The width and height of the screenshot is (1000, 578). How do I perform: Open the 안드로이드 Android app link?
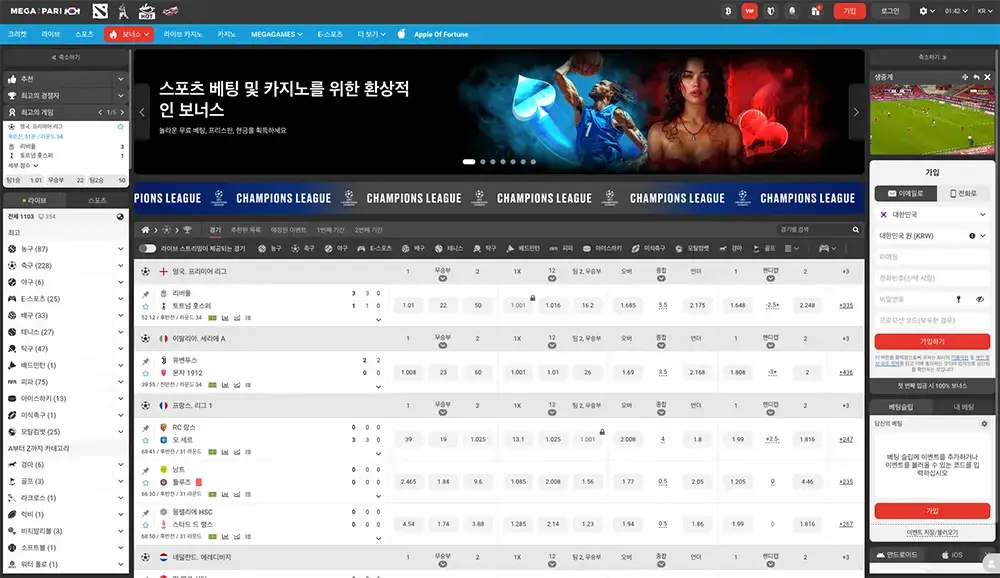(897, 555)
